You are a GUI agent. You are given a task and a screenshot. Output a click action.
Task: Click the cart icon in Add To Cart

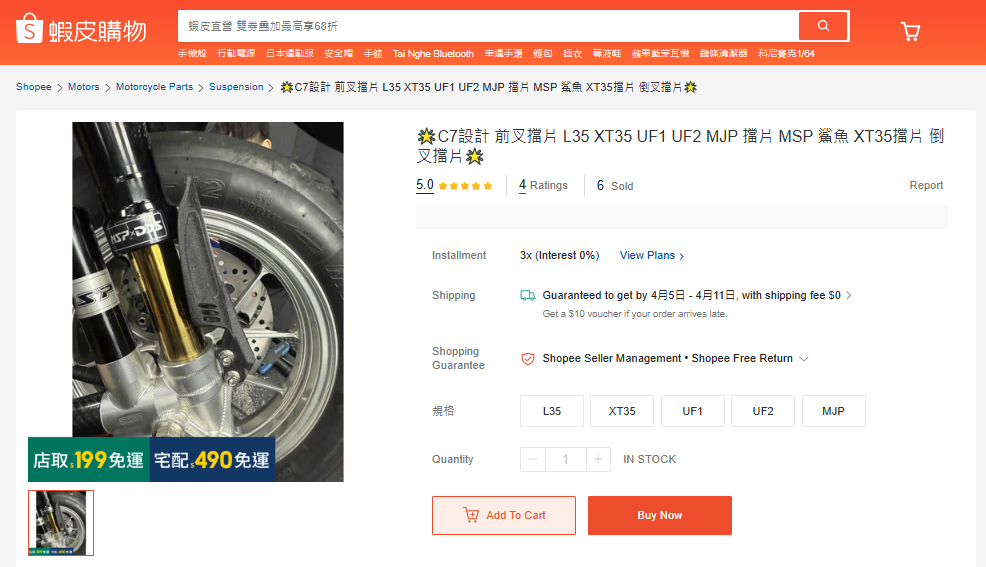(x=471, y=515)
